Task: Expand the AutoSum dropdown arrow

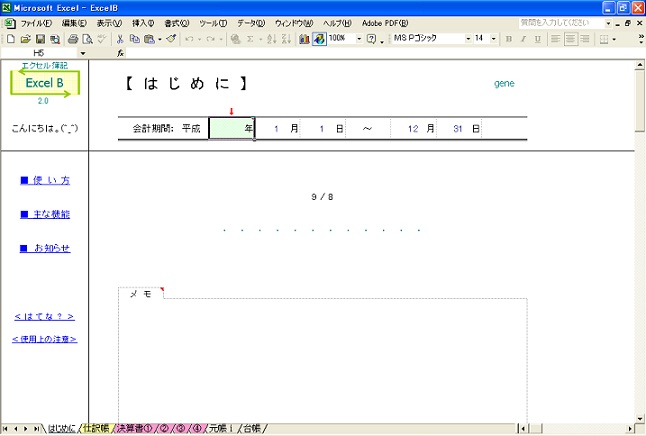Action: [260, 39]
